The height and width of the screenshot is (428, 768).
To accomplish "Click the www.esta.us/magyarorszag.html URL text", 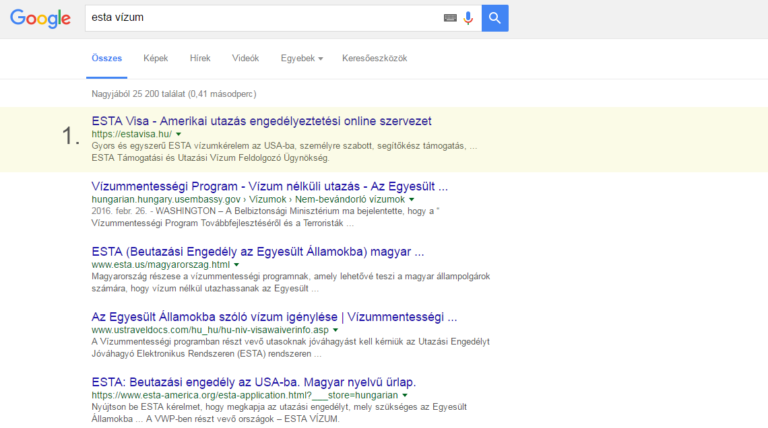I will [x=161, y=265].
